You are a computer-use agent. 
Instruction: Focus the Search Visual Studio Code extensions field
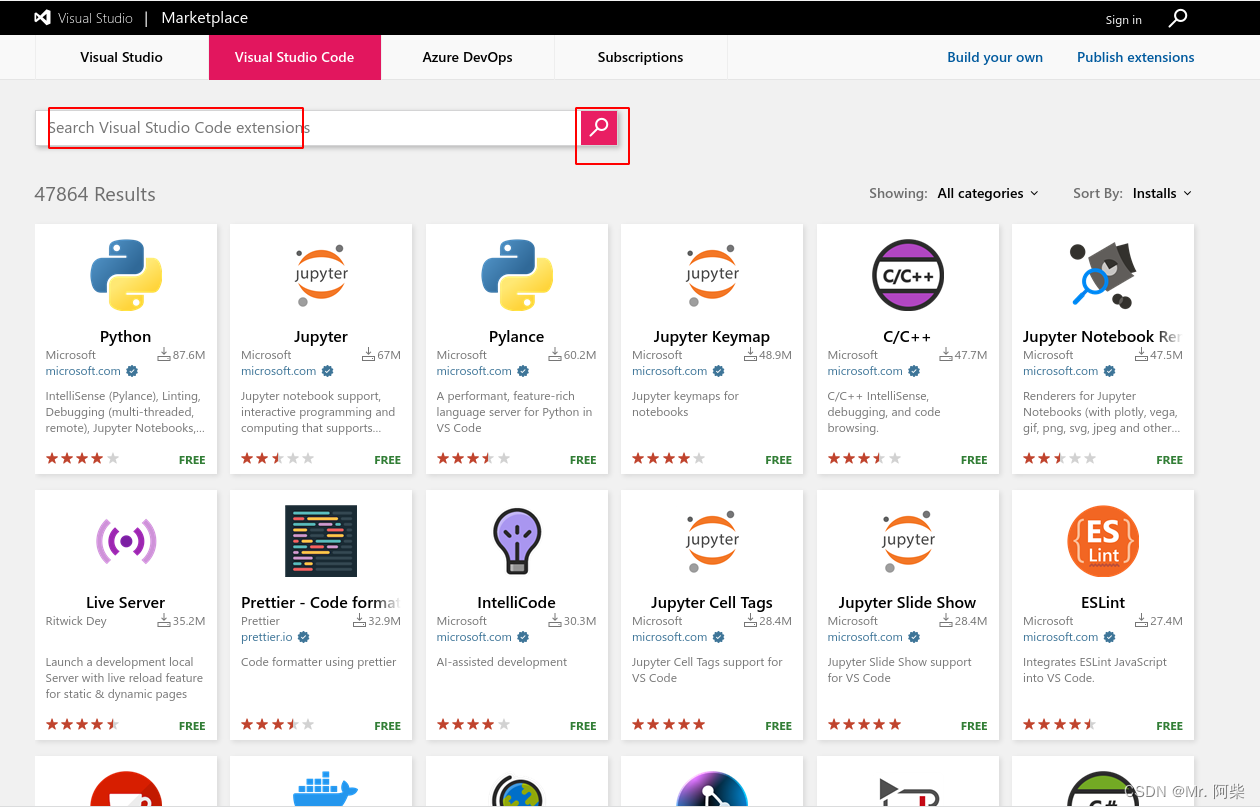305,127
